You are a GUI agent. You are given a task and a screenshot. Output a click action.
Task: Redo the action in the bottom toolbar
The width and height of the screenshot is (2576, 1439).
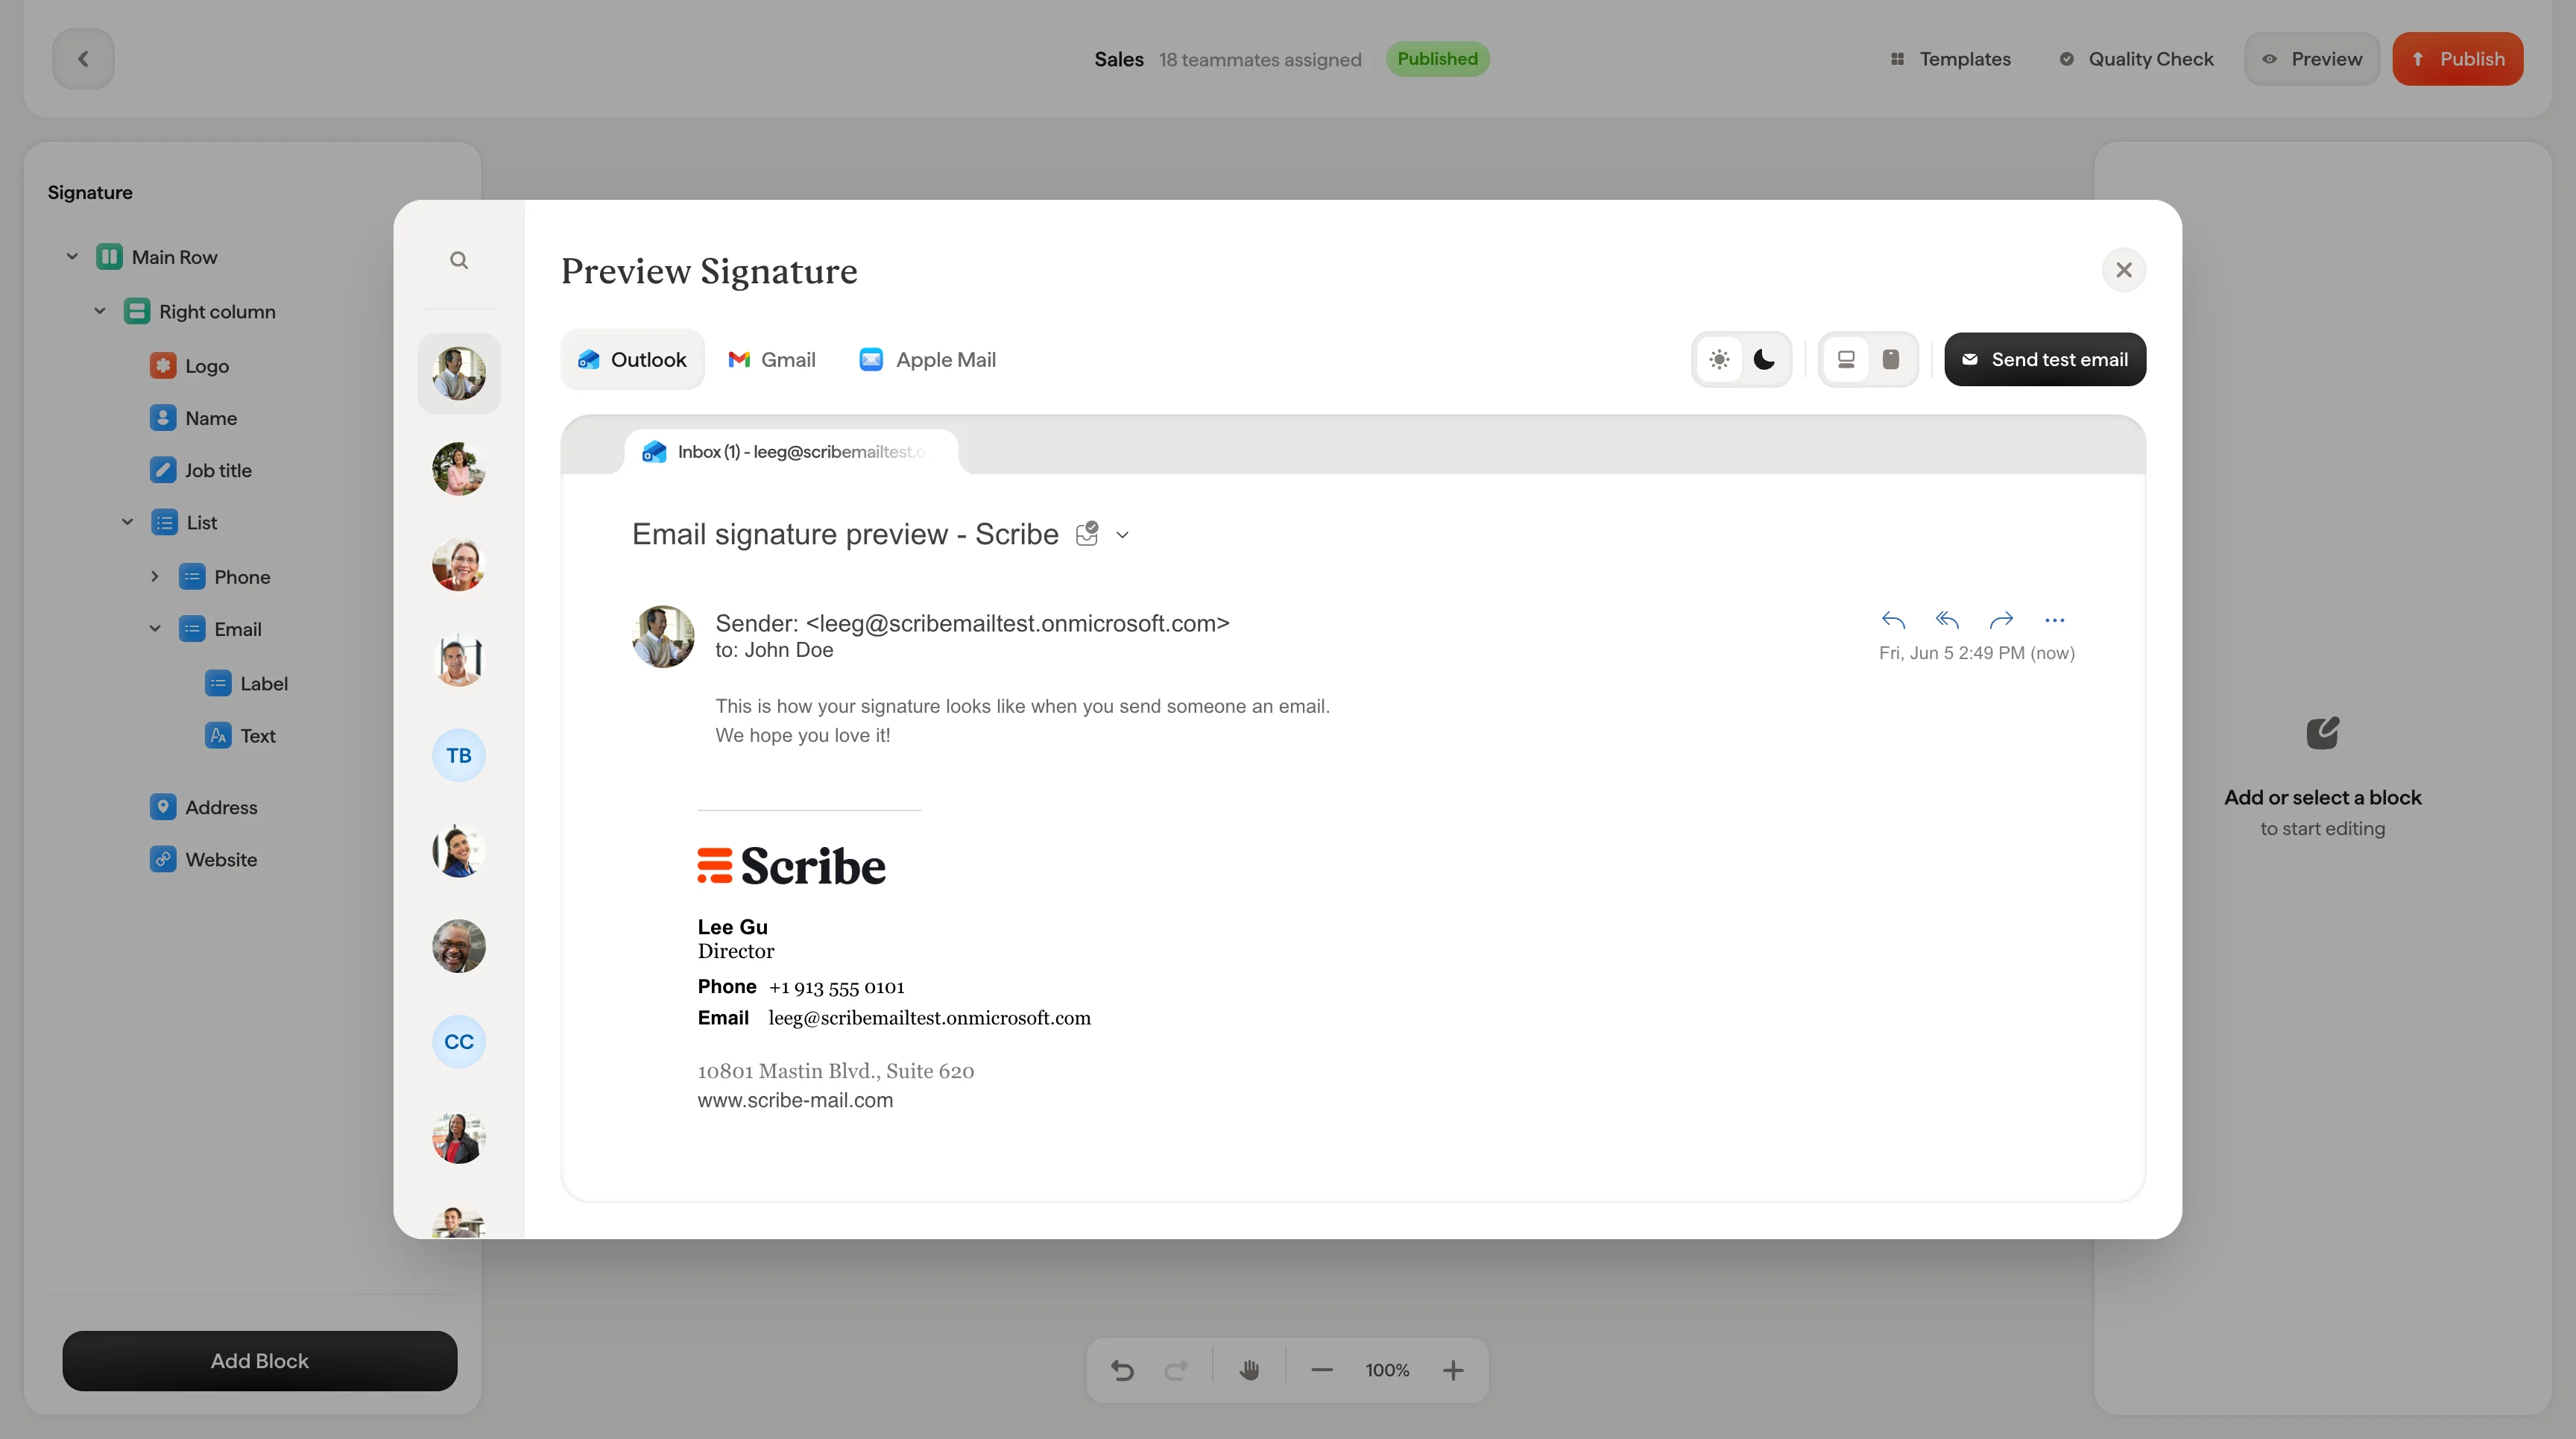click(1176, 1370)
